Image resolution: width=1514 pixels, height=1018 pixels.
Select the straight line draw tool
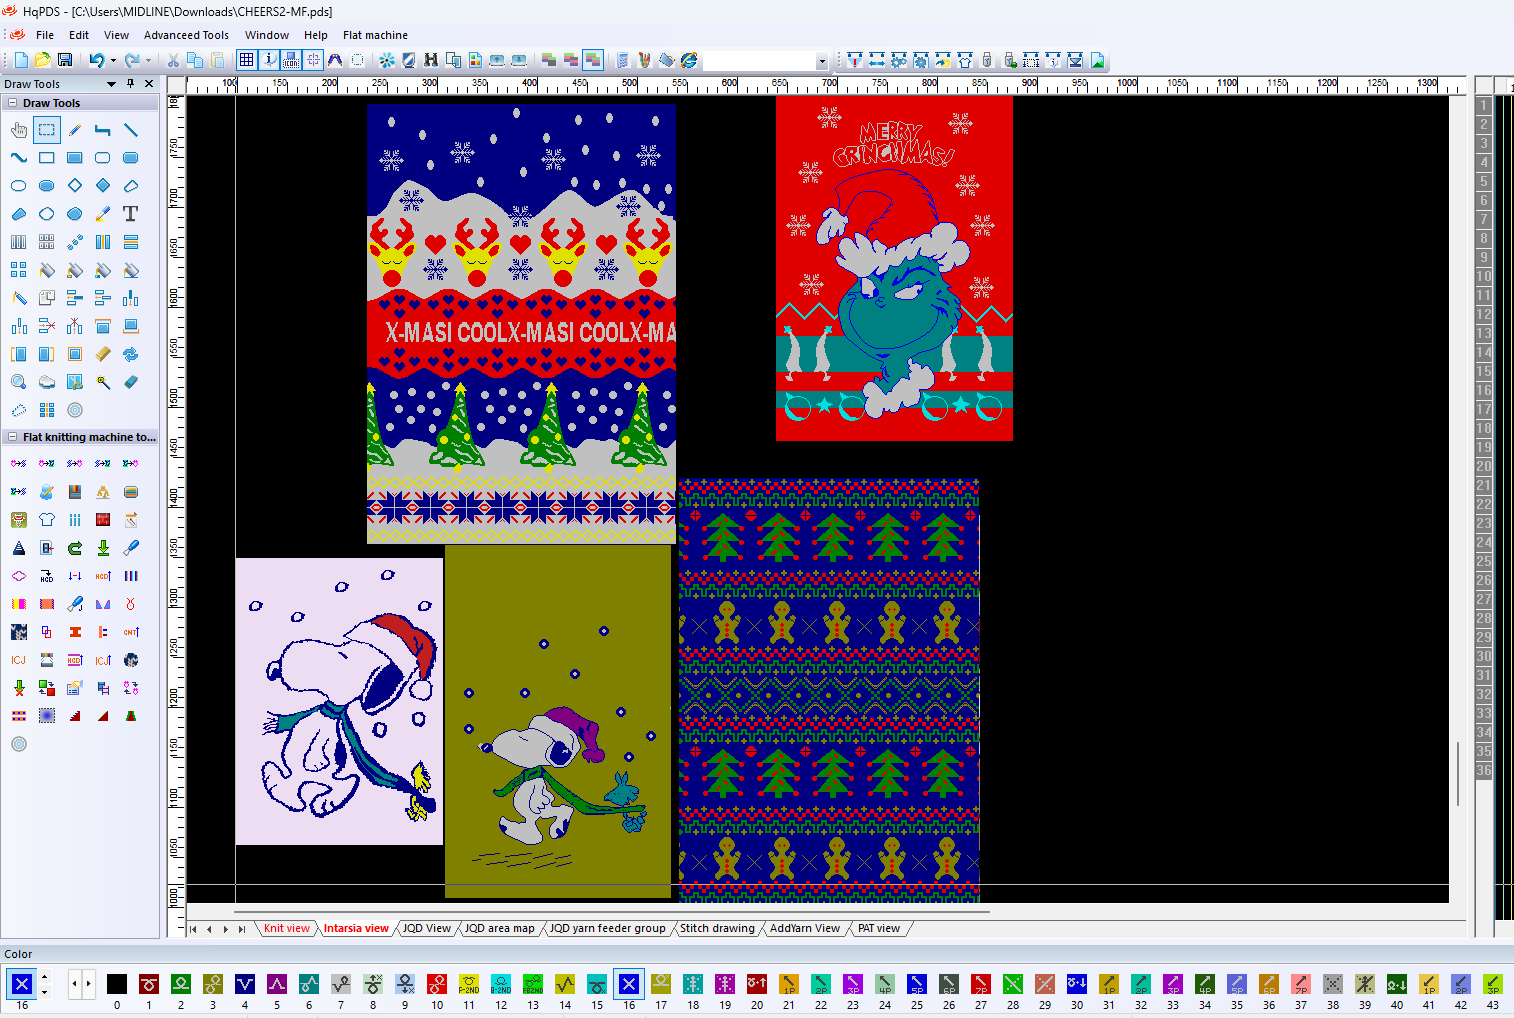[130, 130]
